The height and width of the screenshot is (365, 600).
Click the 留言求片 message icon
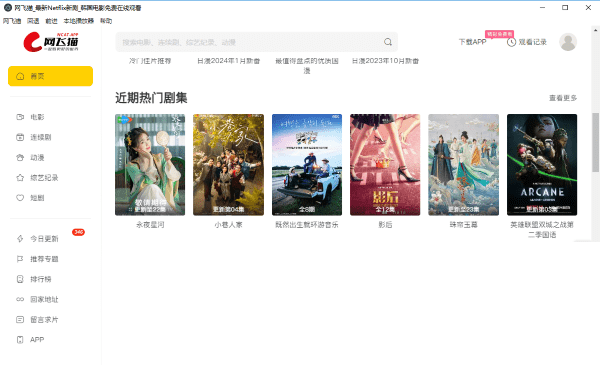click(x=20, y=319)
